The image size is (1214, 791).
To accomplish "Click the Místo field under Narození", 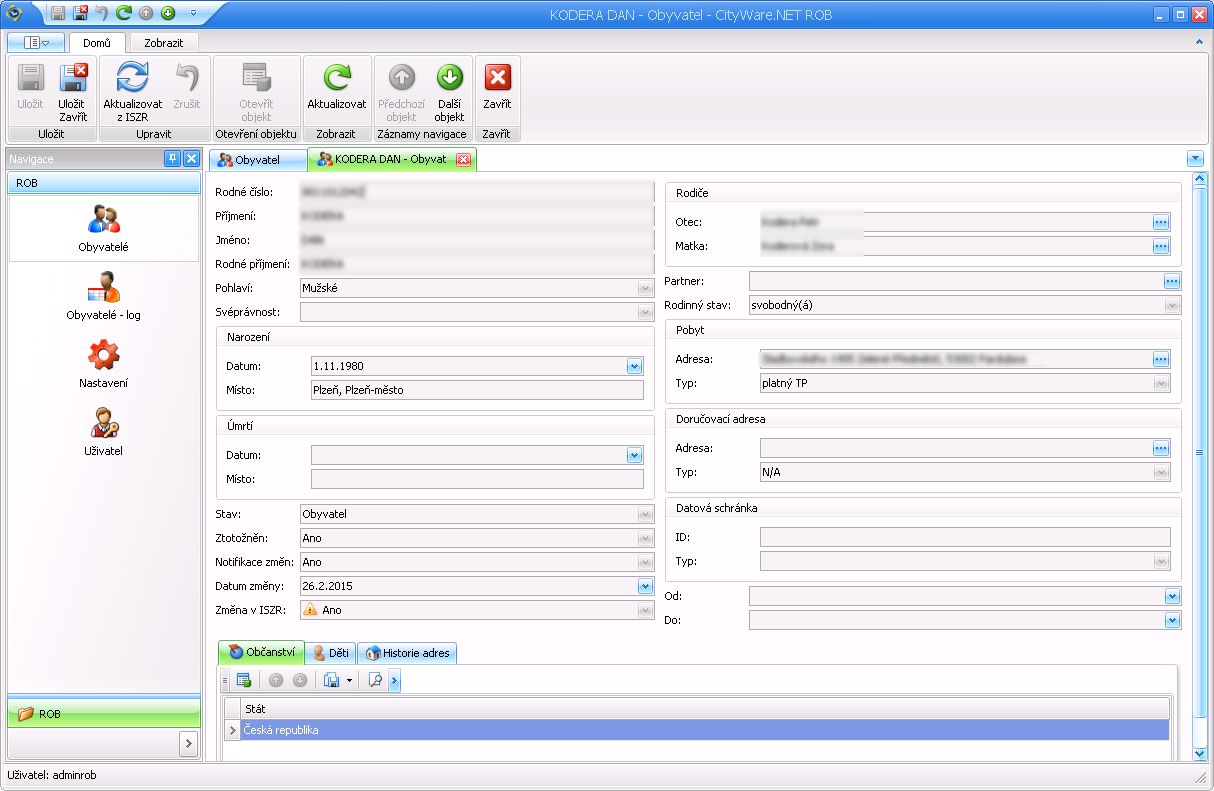I will [477, 391].
